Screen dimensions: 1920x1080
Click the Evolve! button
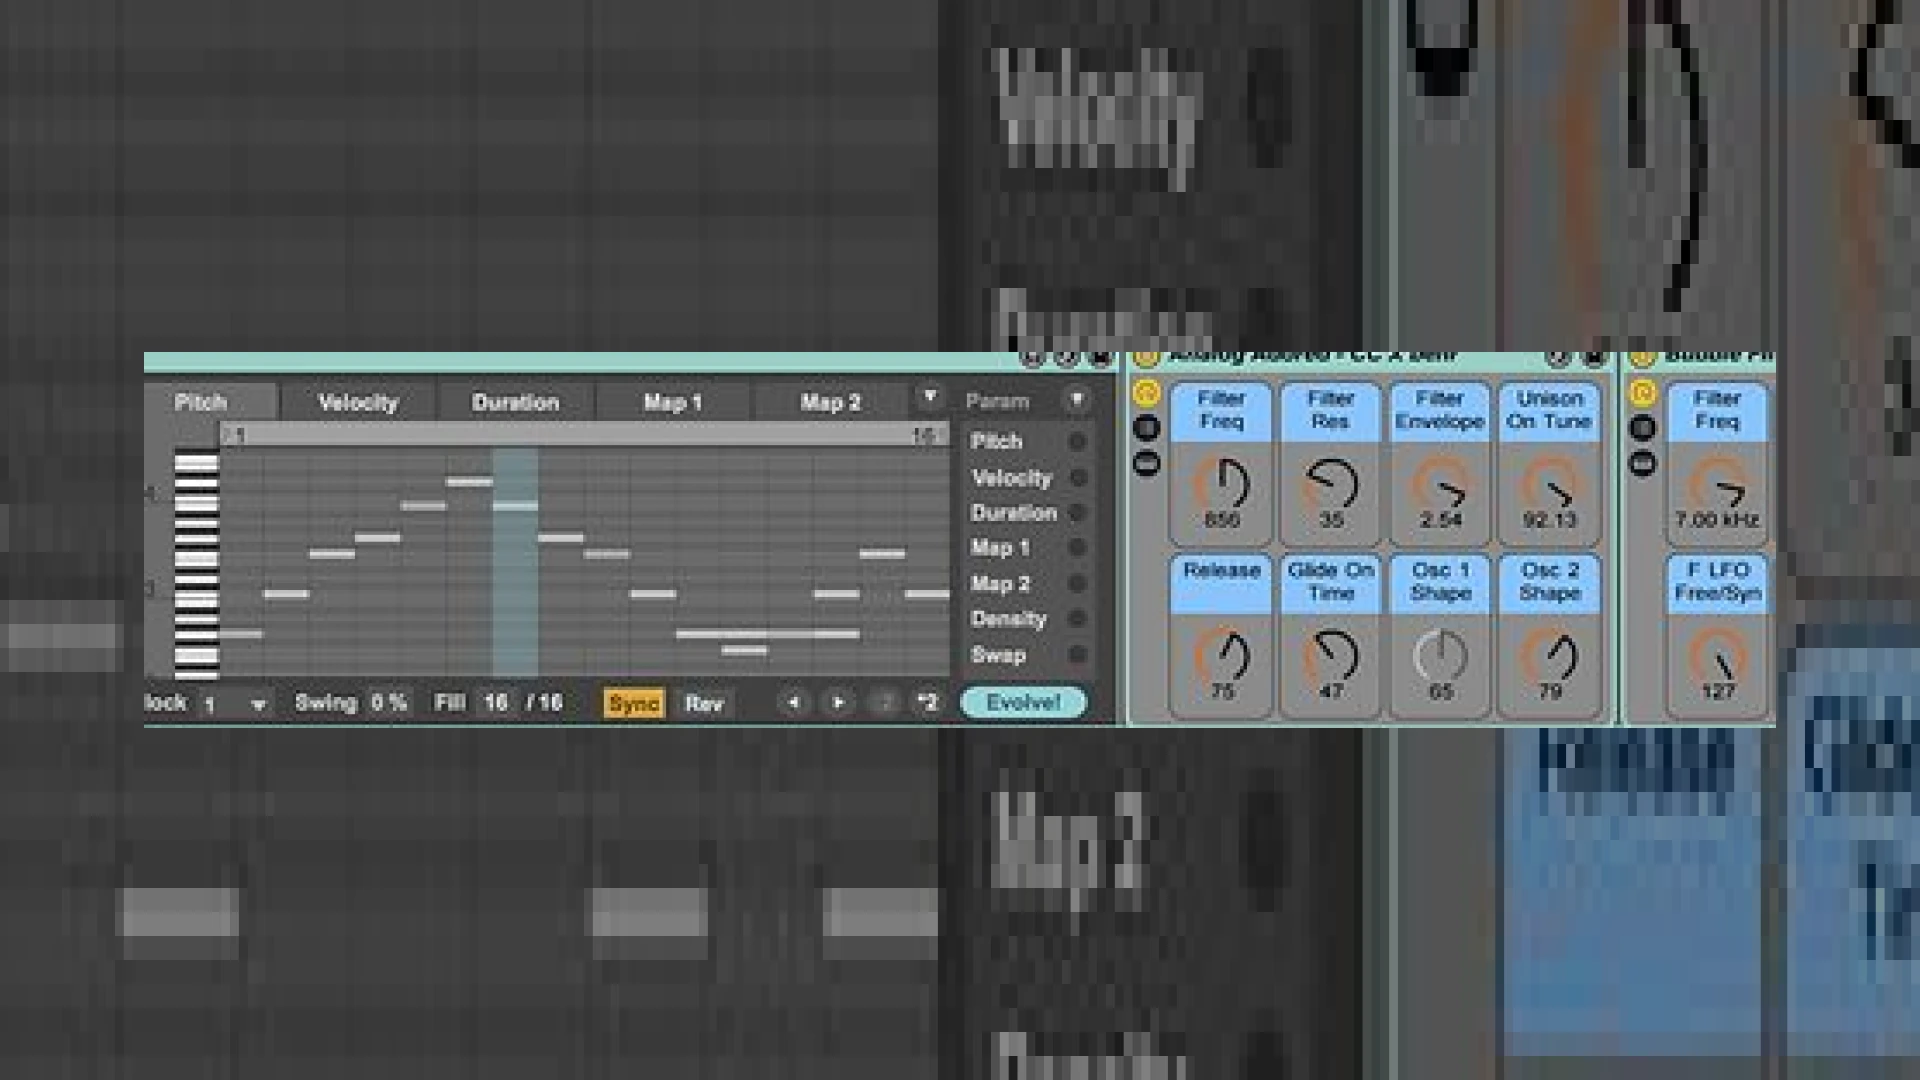point(1023,702)
